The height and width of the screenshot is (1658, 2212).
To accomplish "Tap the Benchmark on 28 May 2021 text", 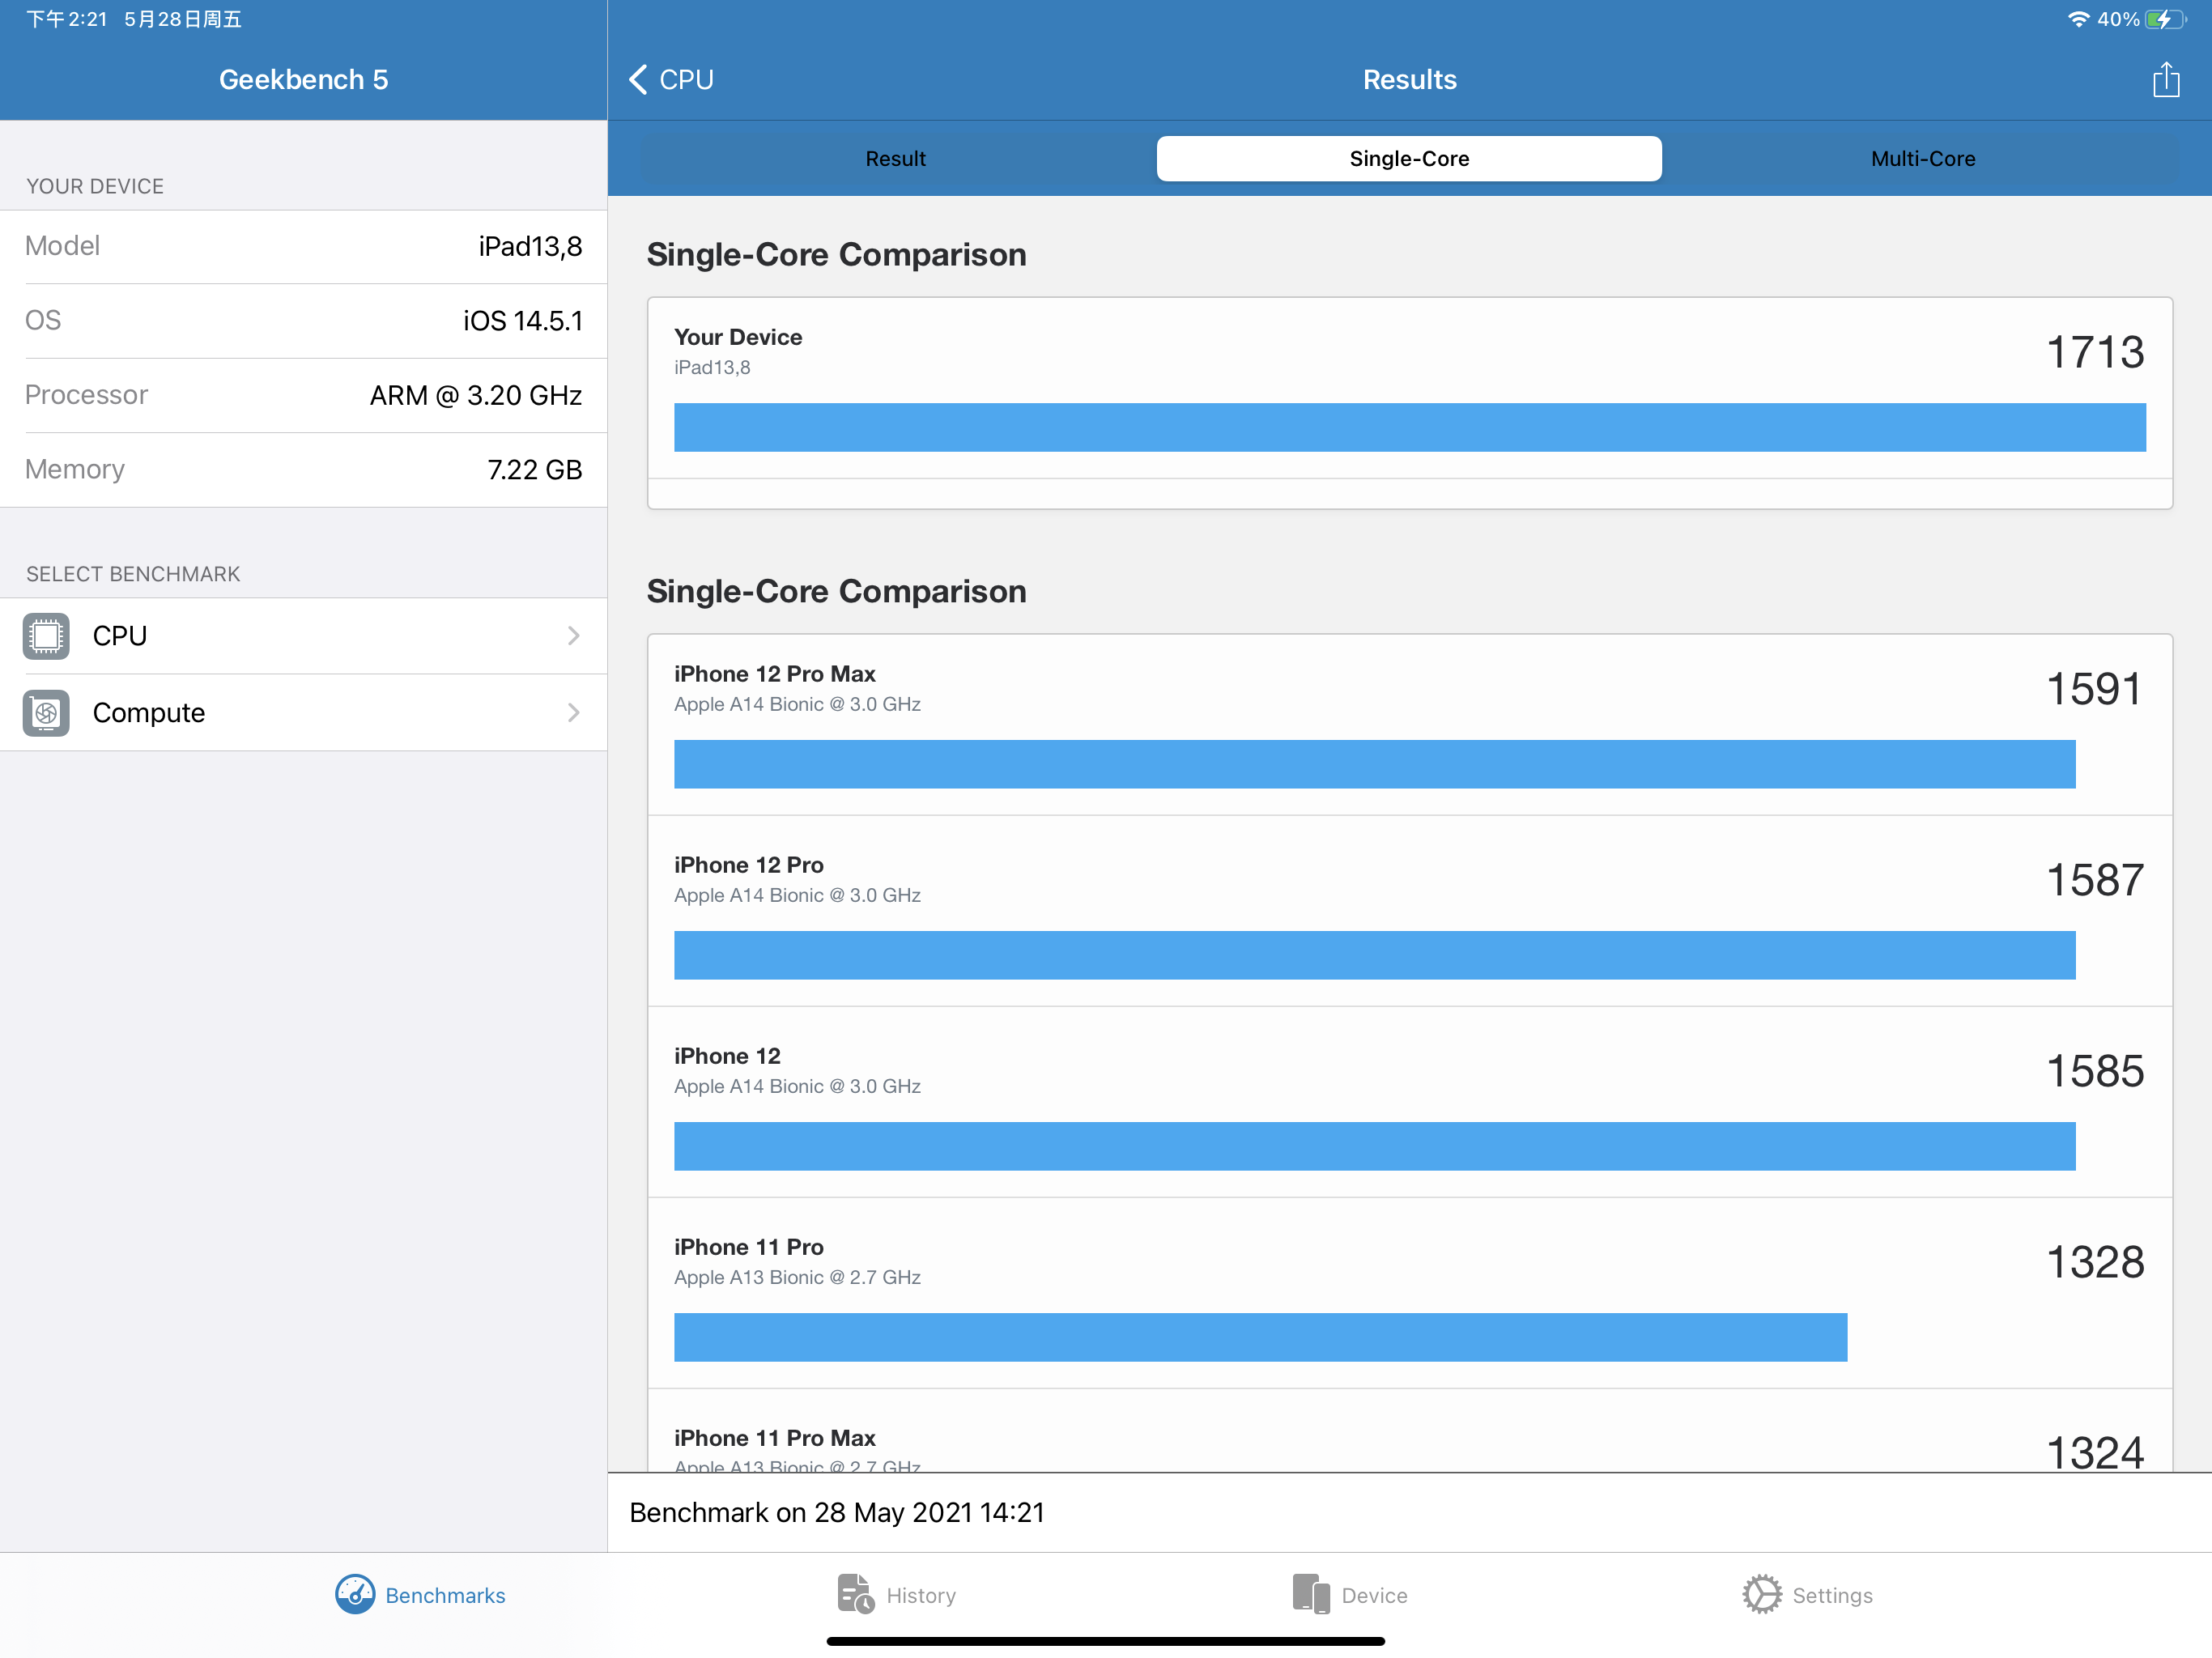I will click(x=837, y=1512).
